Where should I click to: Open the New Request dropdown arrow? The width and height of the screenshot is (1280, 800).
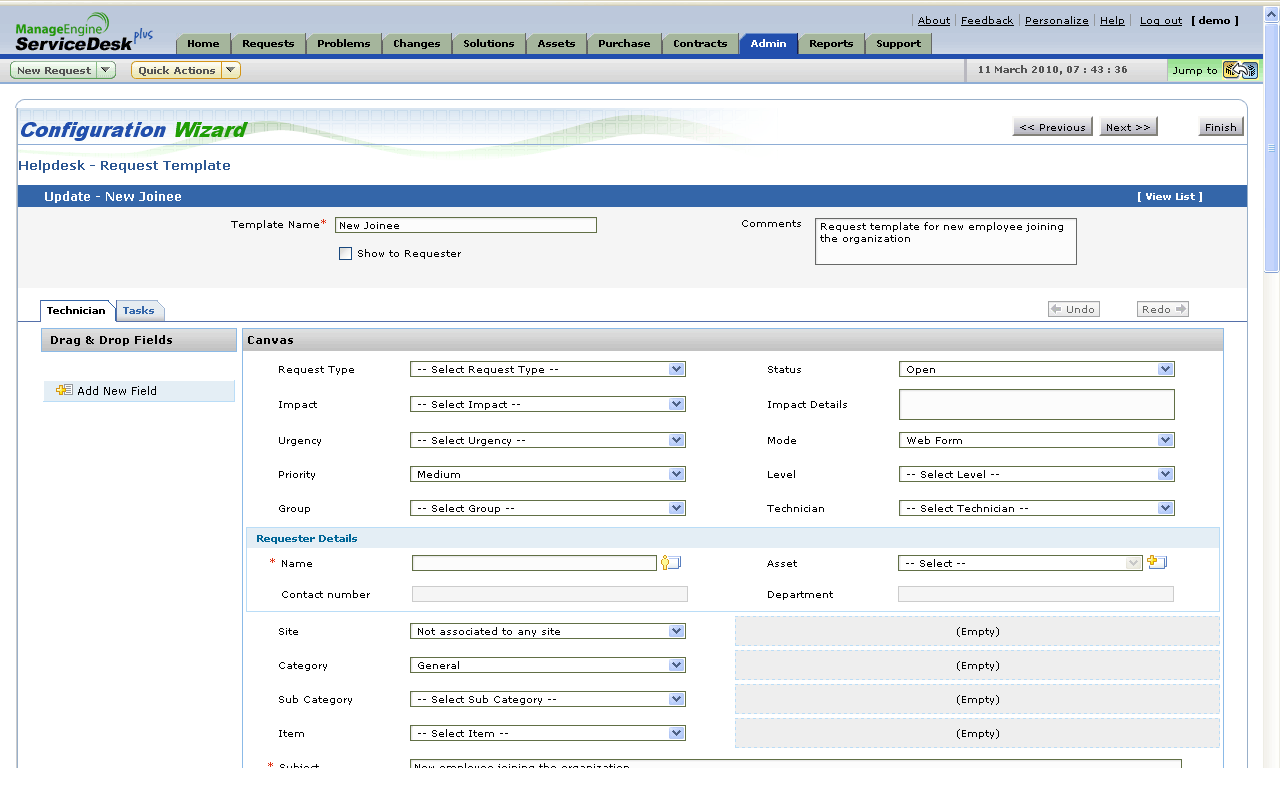[107, 70]
